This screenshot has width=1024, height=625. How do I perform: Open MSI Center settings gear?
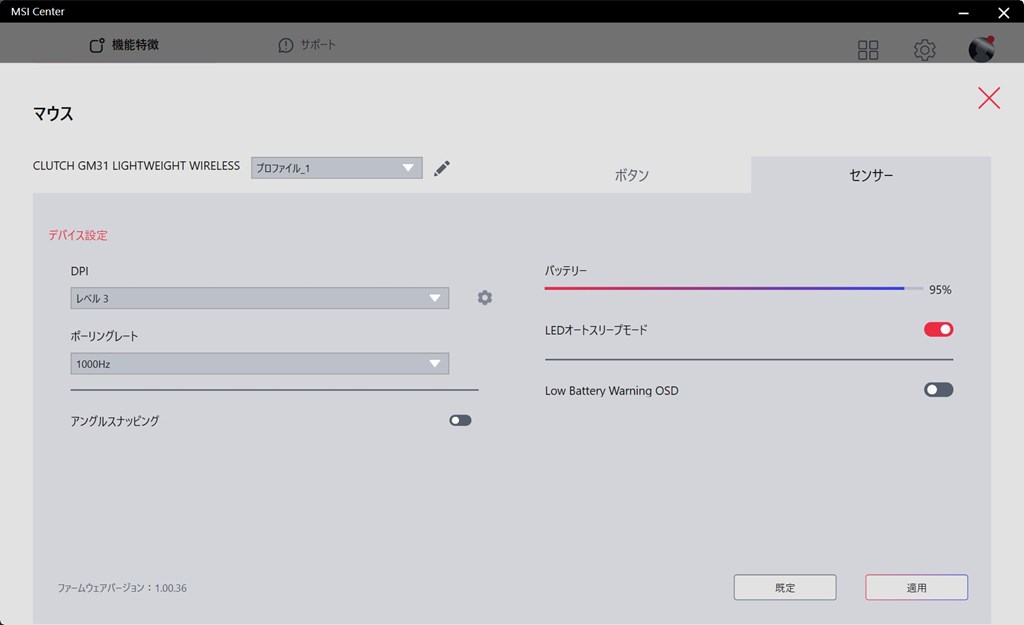tap(925, 50)
